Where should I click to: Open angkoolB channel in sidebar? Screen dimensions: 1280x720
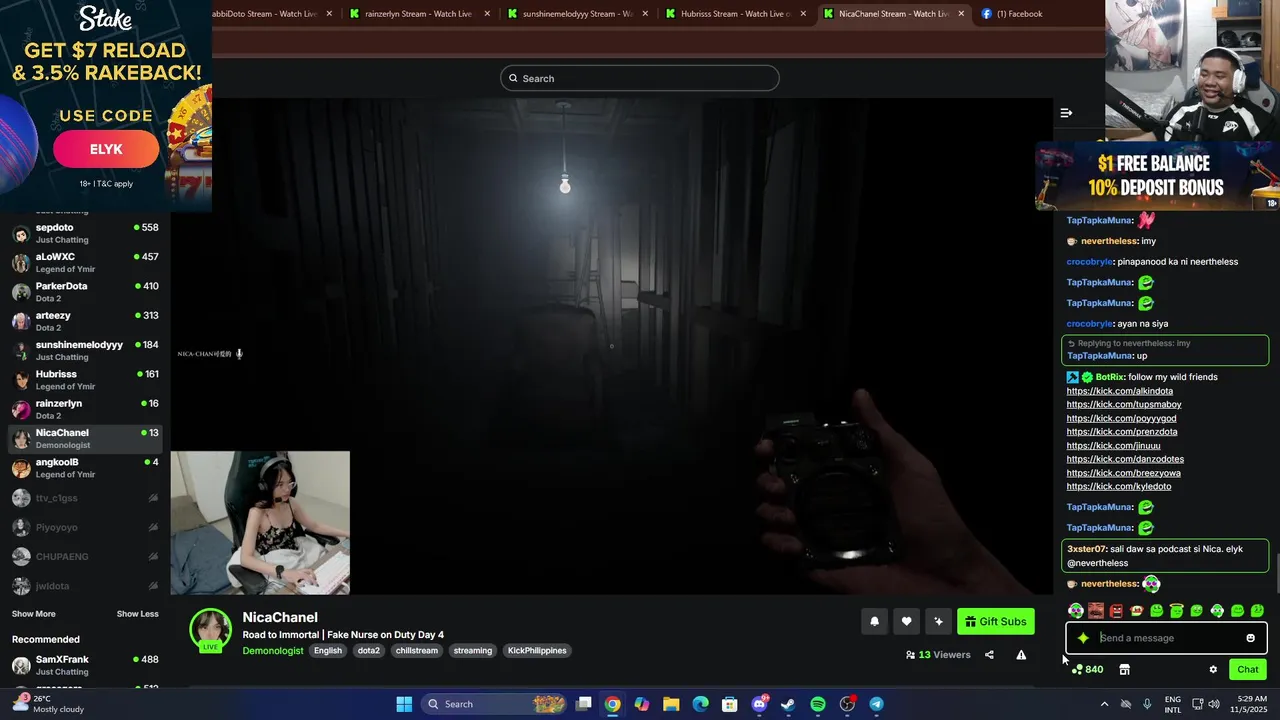tap(85, 468)
